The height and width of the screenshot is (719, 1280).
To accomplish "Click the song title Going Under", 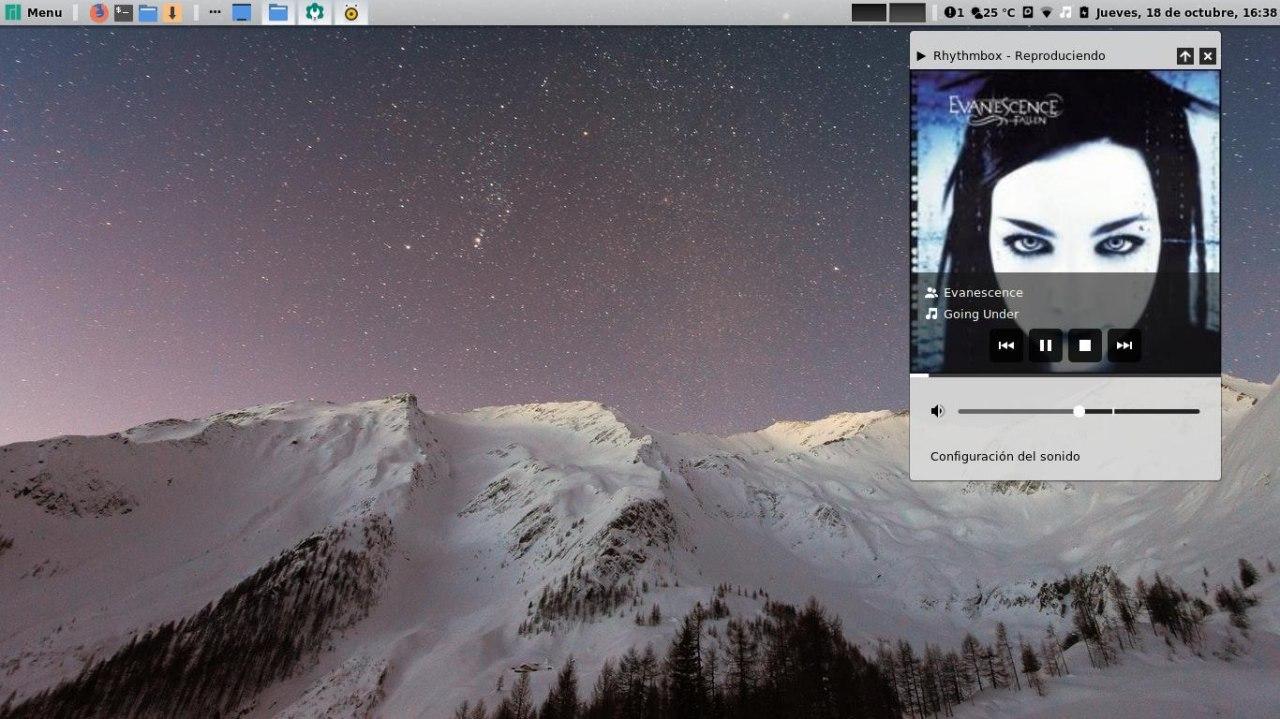I will pyautogui.click(x=981, y=314).
